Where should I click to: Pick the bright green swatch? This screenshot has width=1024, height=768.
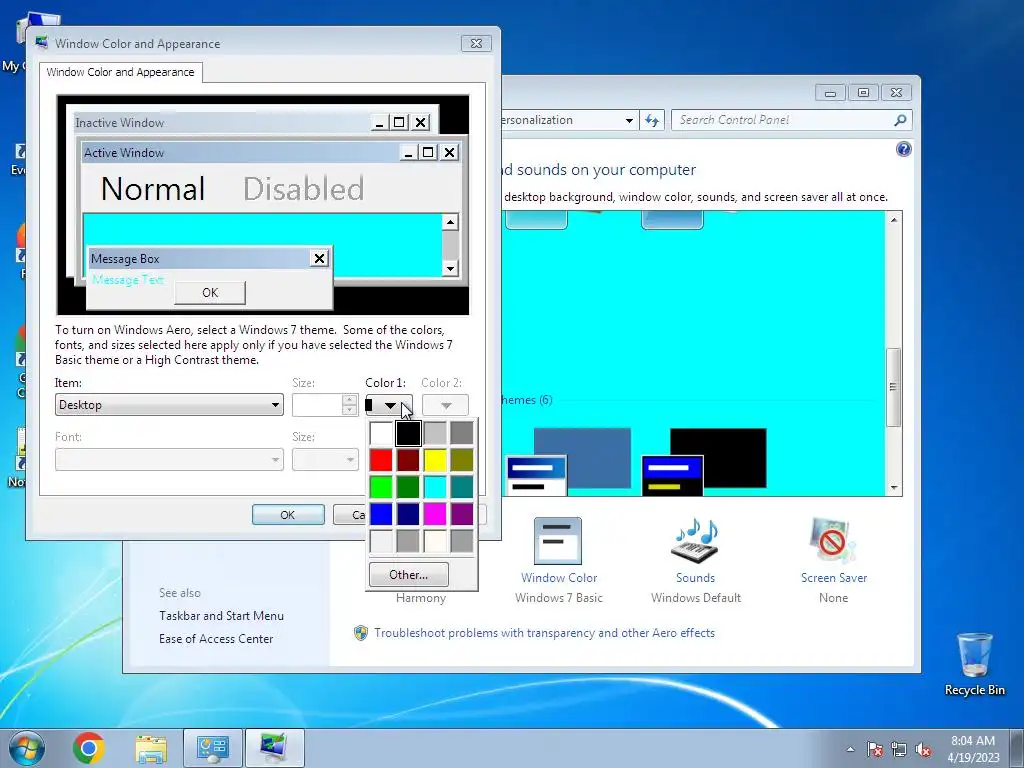tap(381, 487)
